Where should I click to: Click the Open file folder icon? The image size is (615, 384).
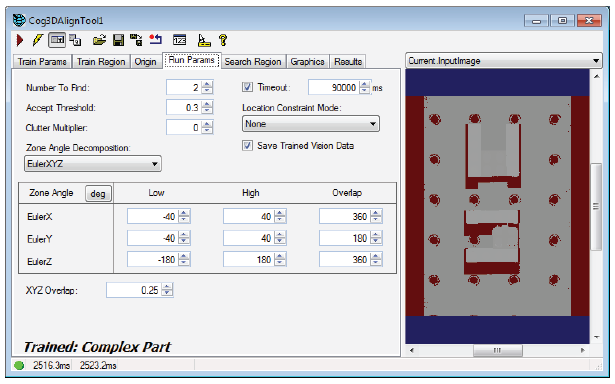coord(99,40)
